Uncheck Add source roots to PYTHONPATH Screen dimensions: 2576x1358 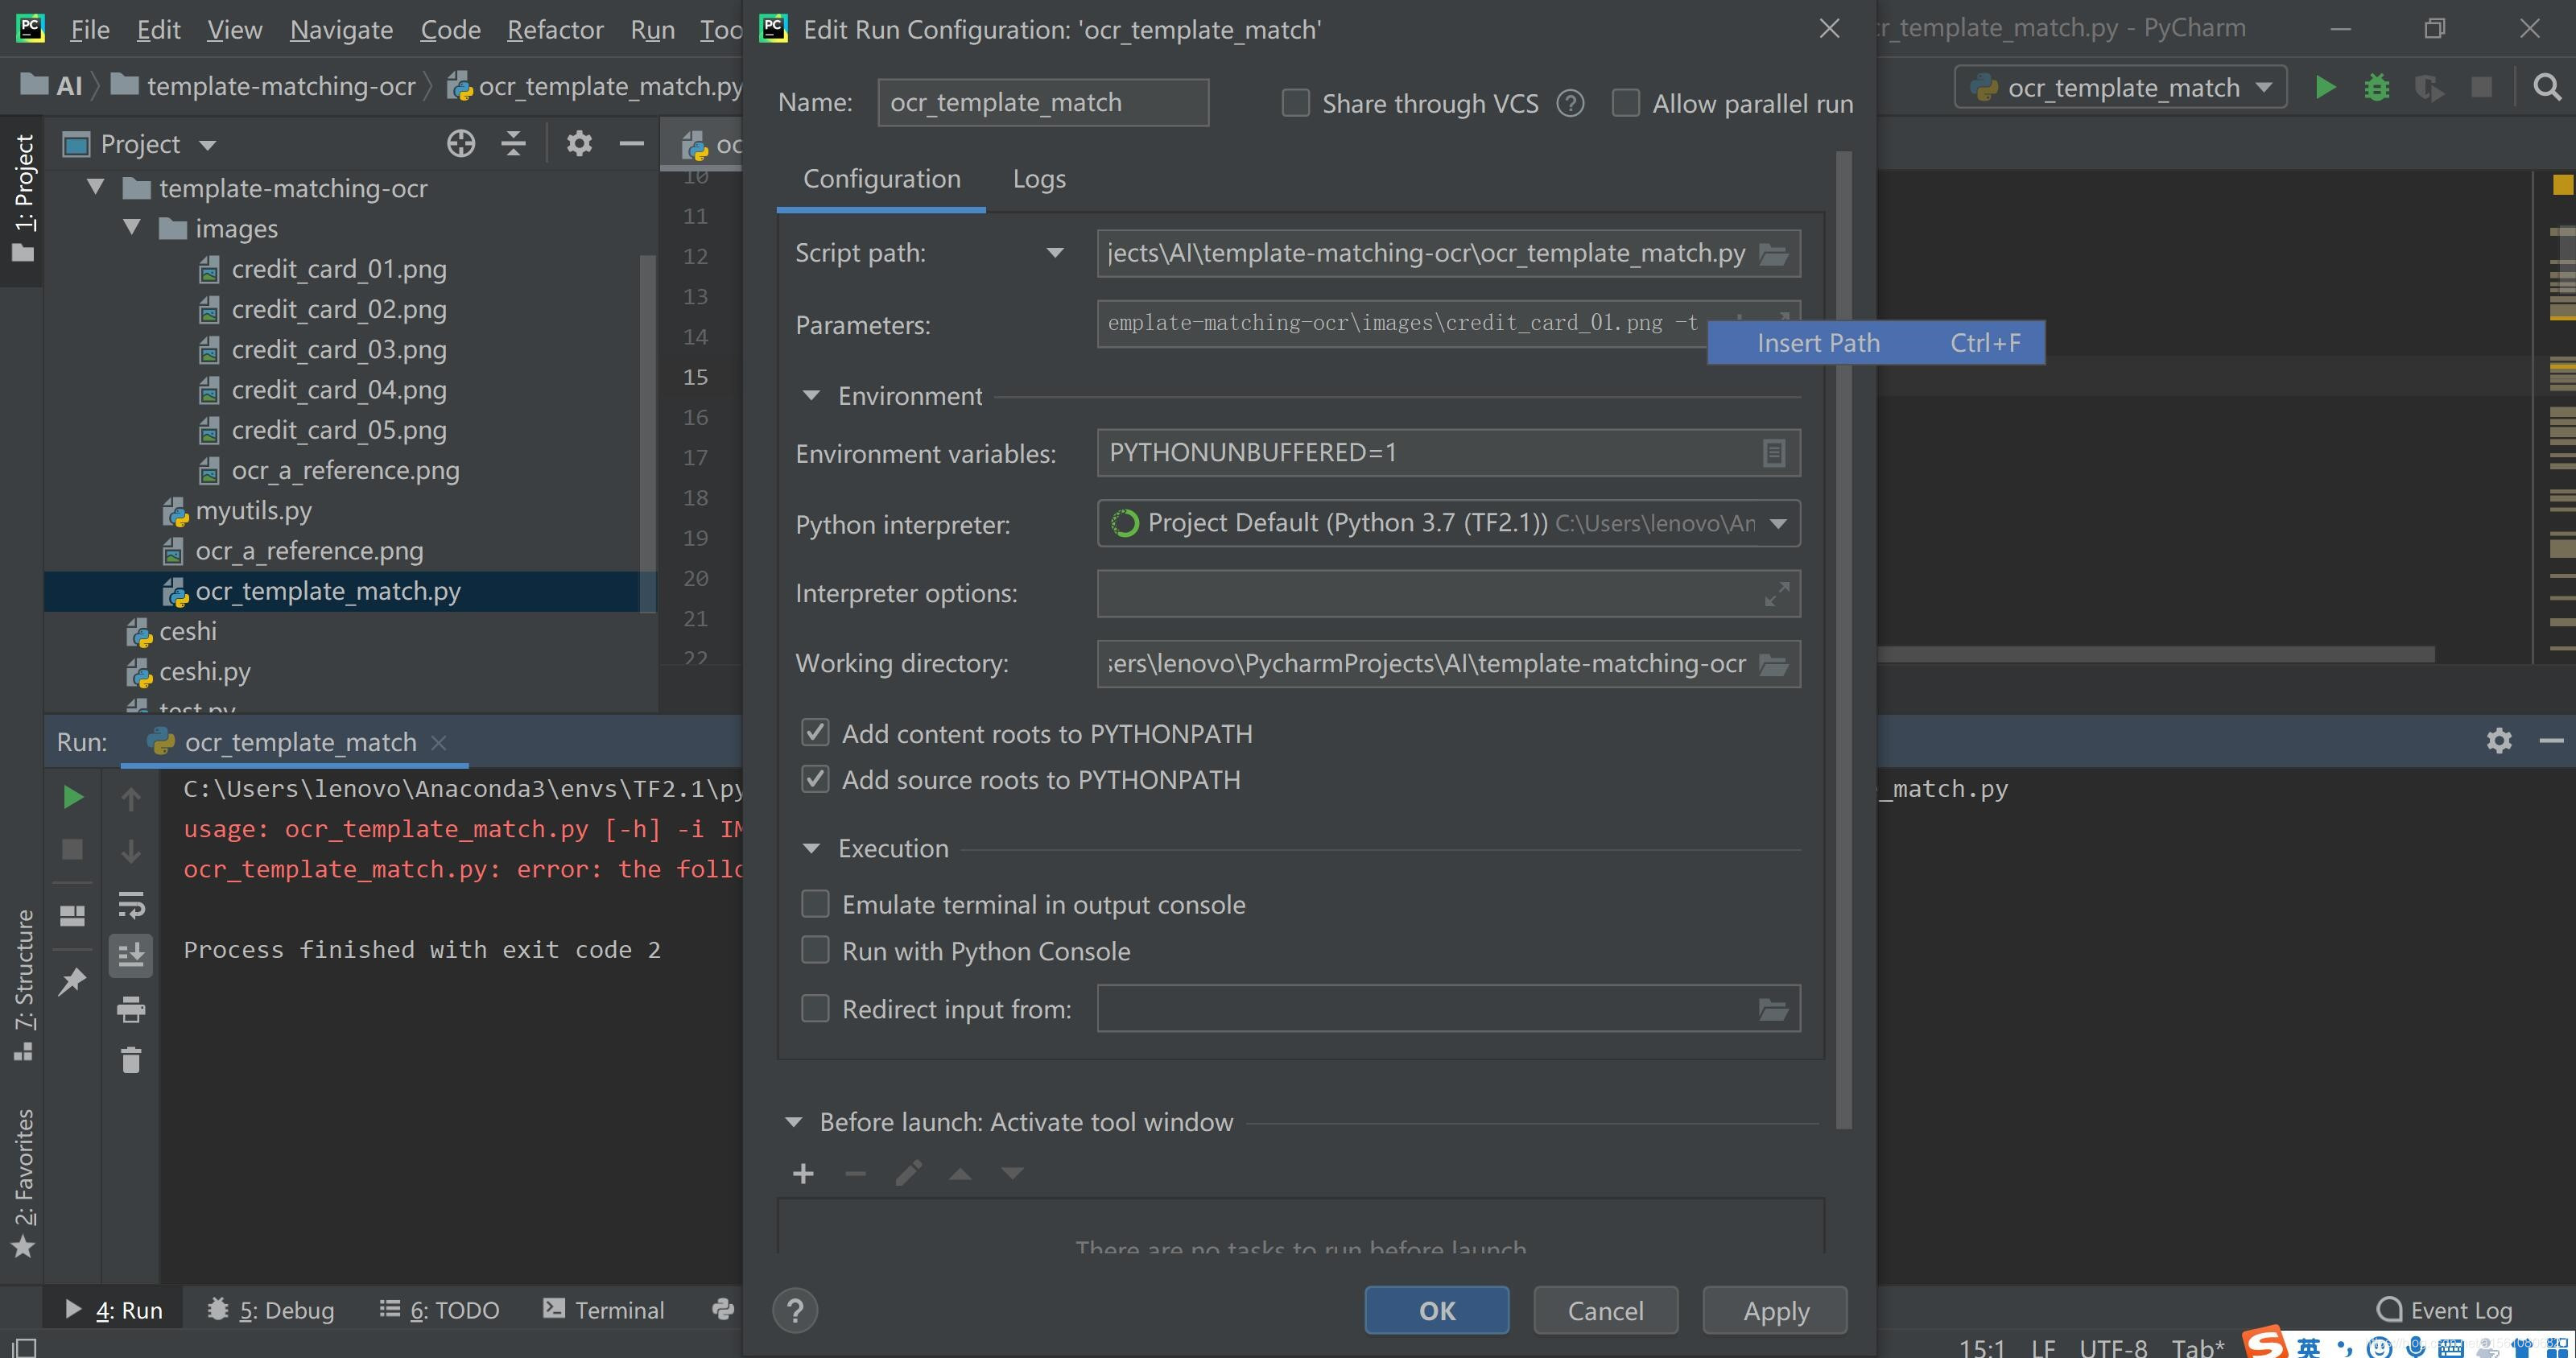click(x=815, y=779)
